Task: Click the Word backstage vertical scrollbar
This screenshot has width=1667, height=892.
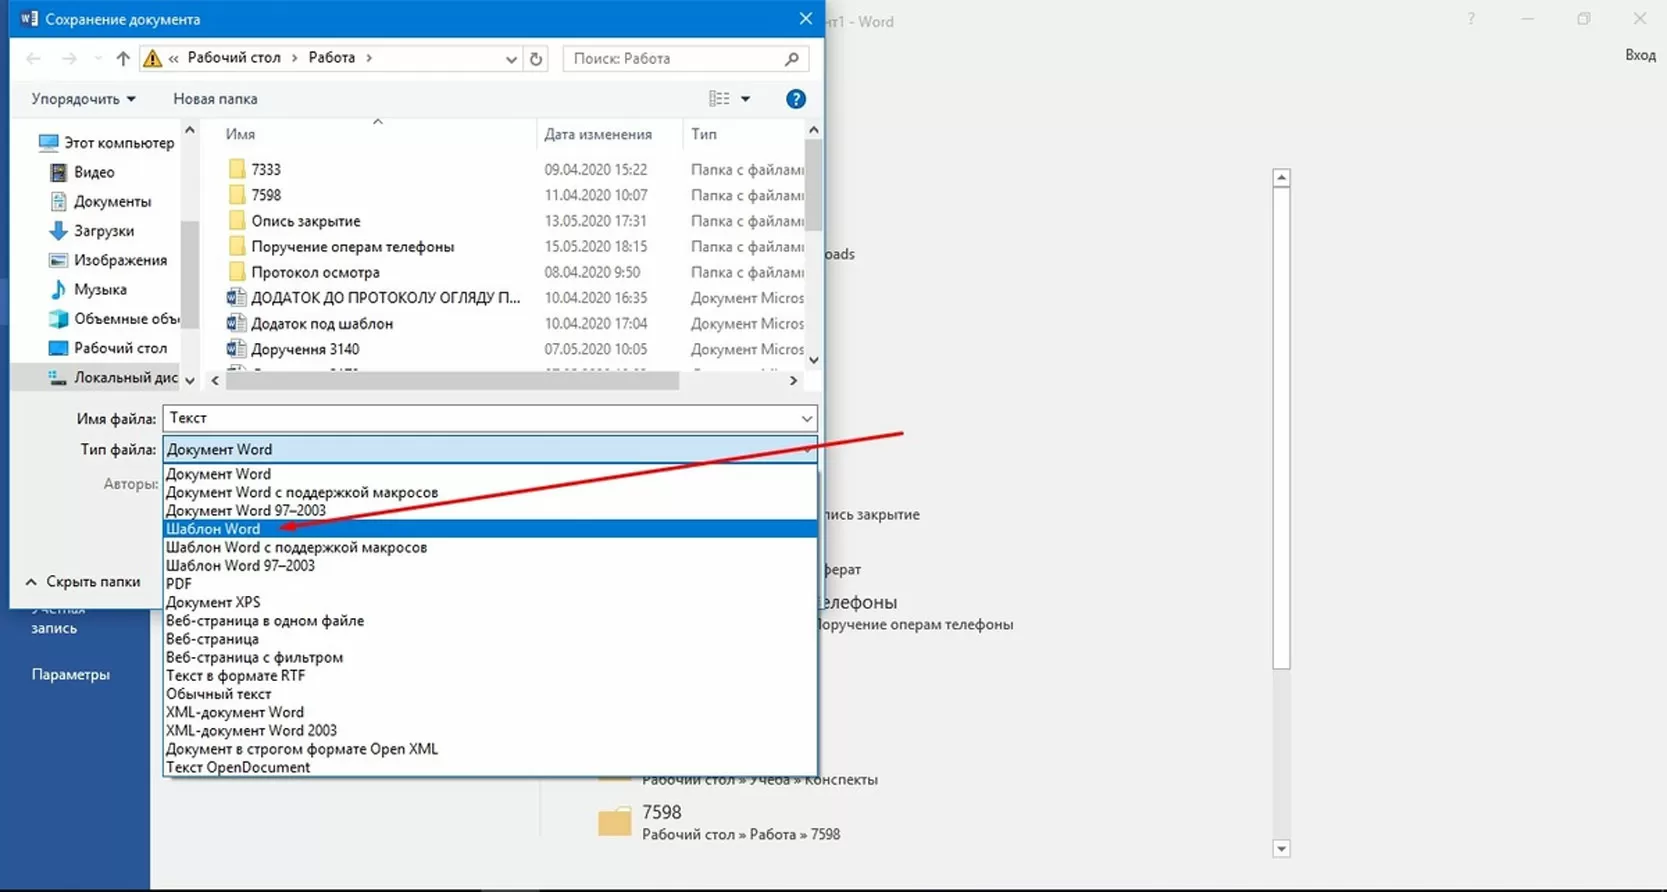Action: click(x=1281, y=427)
